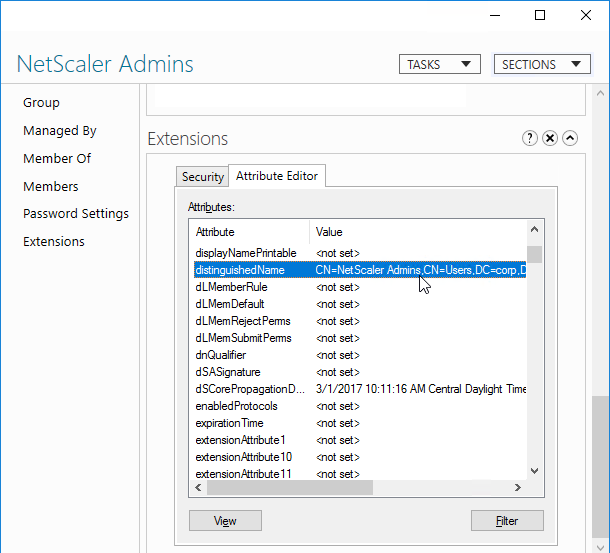The image size is (610, 553).
Task: Open help for the Extensions section
Action: point(529,138)
